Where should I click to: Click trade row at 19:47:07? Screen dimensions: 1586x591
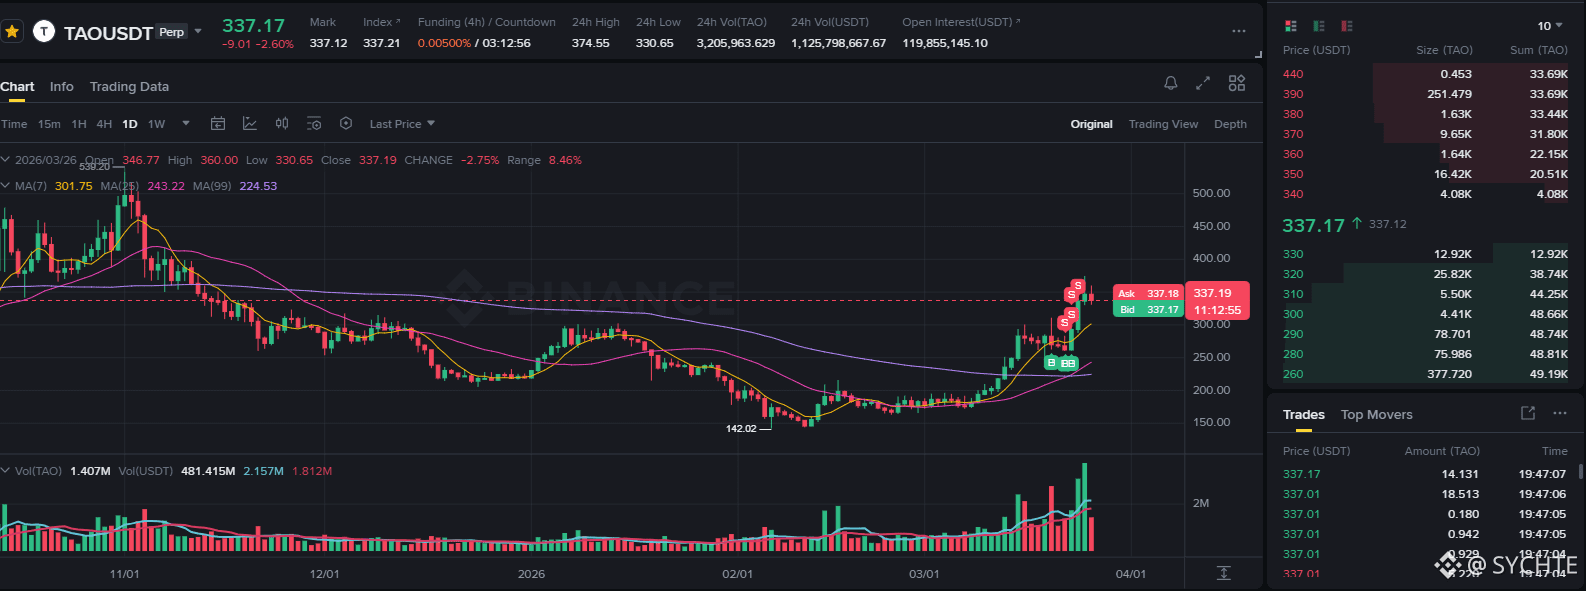1425,474
